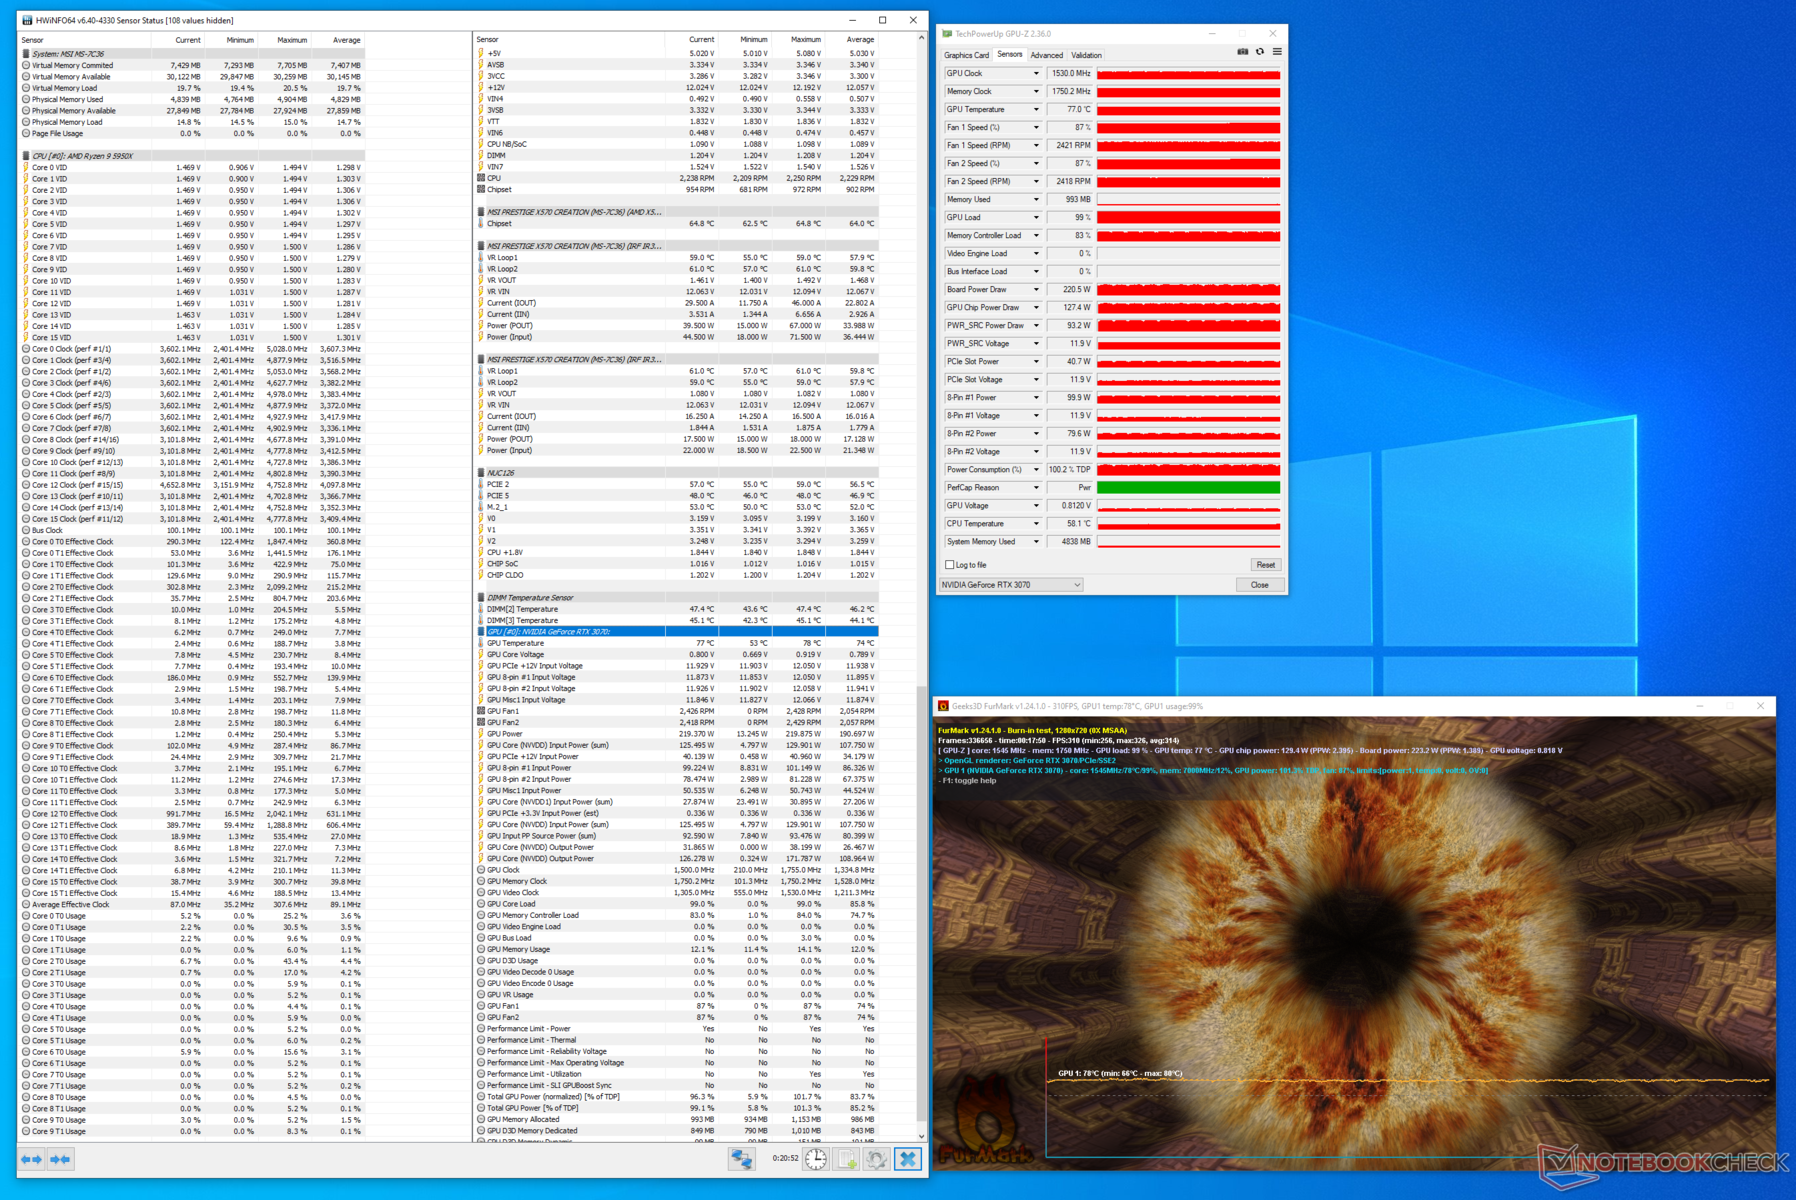Click the Physical Memory Used row in HWiNFO
This screenshot has height=1200, width=1796.
tap(192, 99)
